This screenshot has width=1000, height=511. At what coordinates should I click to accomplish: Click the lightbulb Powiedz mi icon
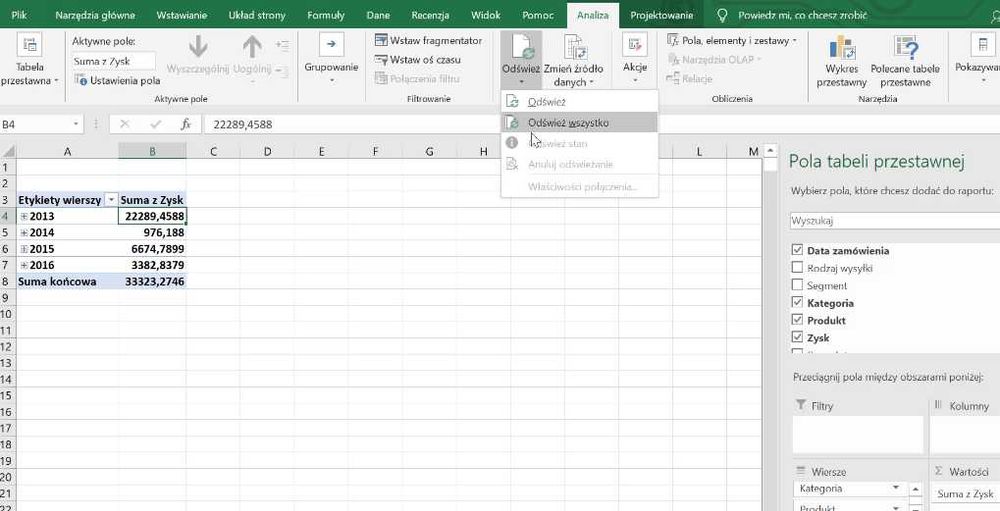point(722,15)
